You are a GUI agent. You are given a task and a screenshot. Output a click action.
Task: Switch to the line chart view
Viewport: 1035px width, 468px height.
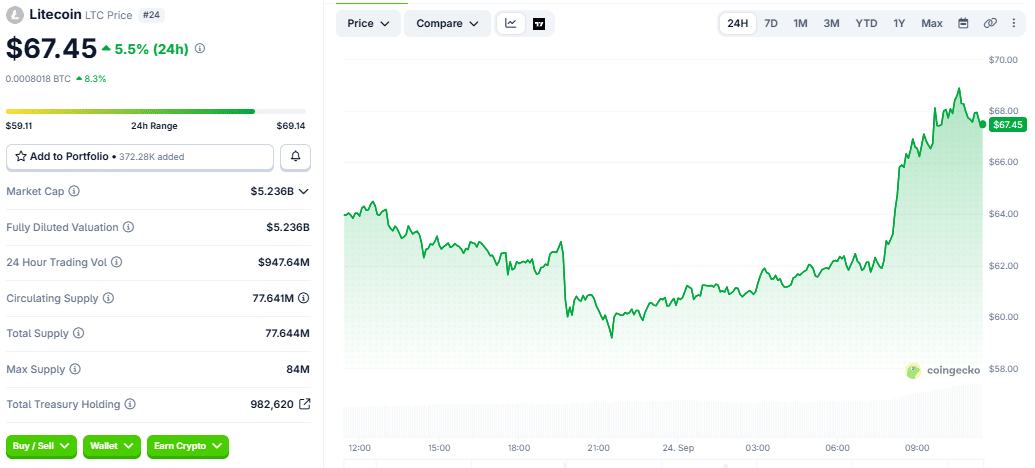tap(511, 24)
